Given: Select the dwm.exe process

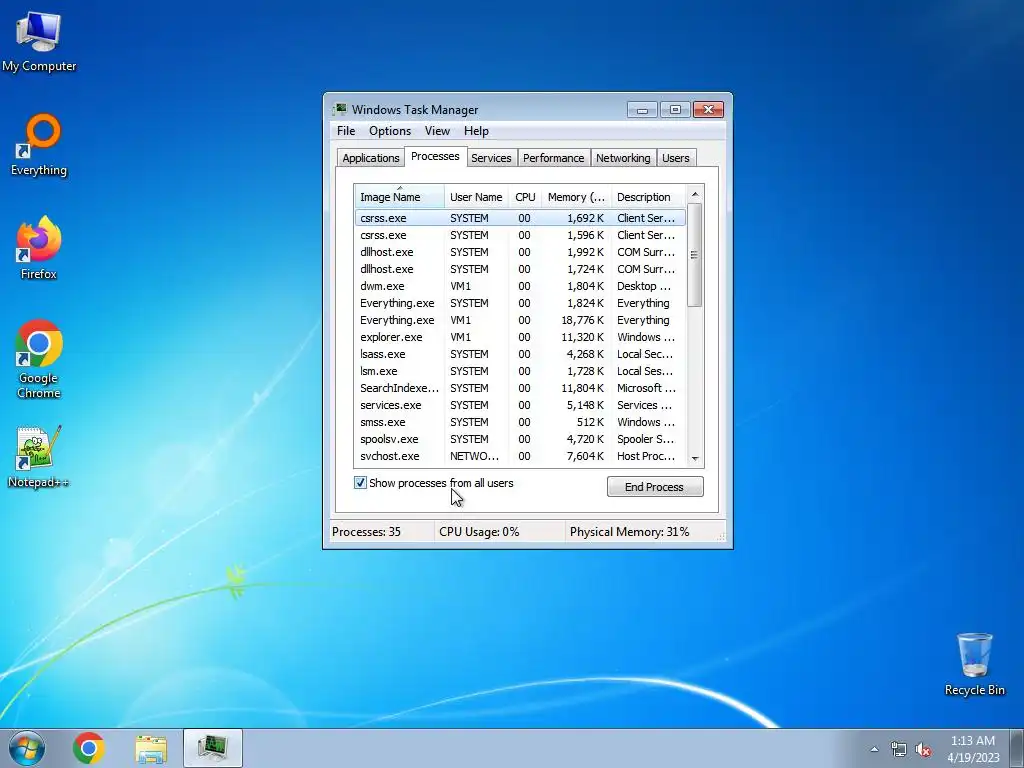Looking at the screenshot, I should point(520,286).
